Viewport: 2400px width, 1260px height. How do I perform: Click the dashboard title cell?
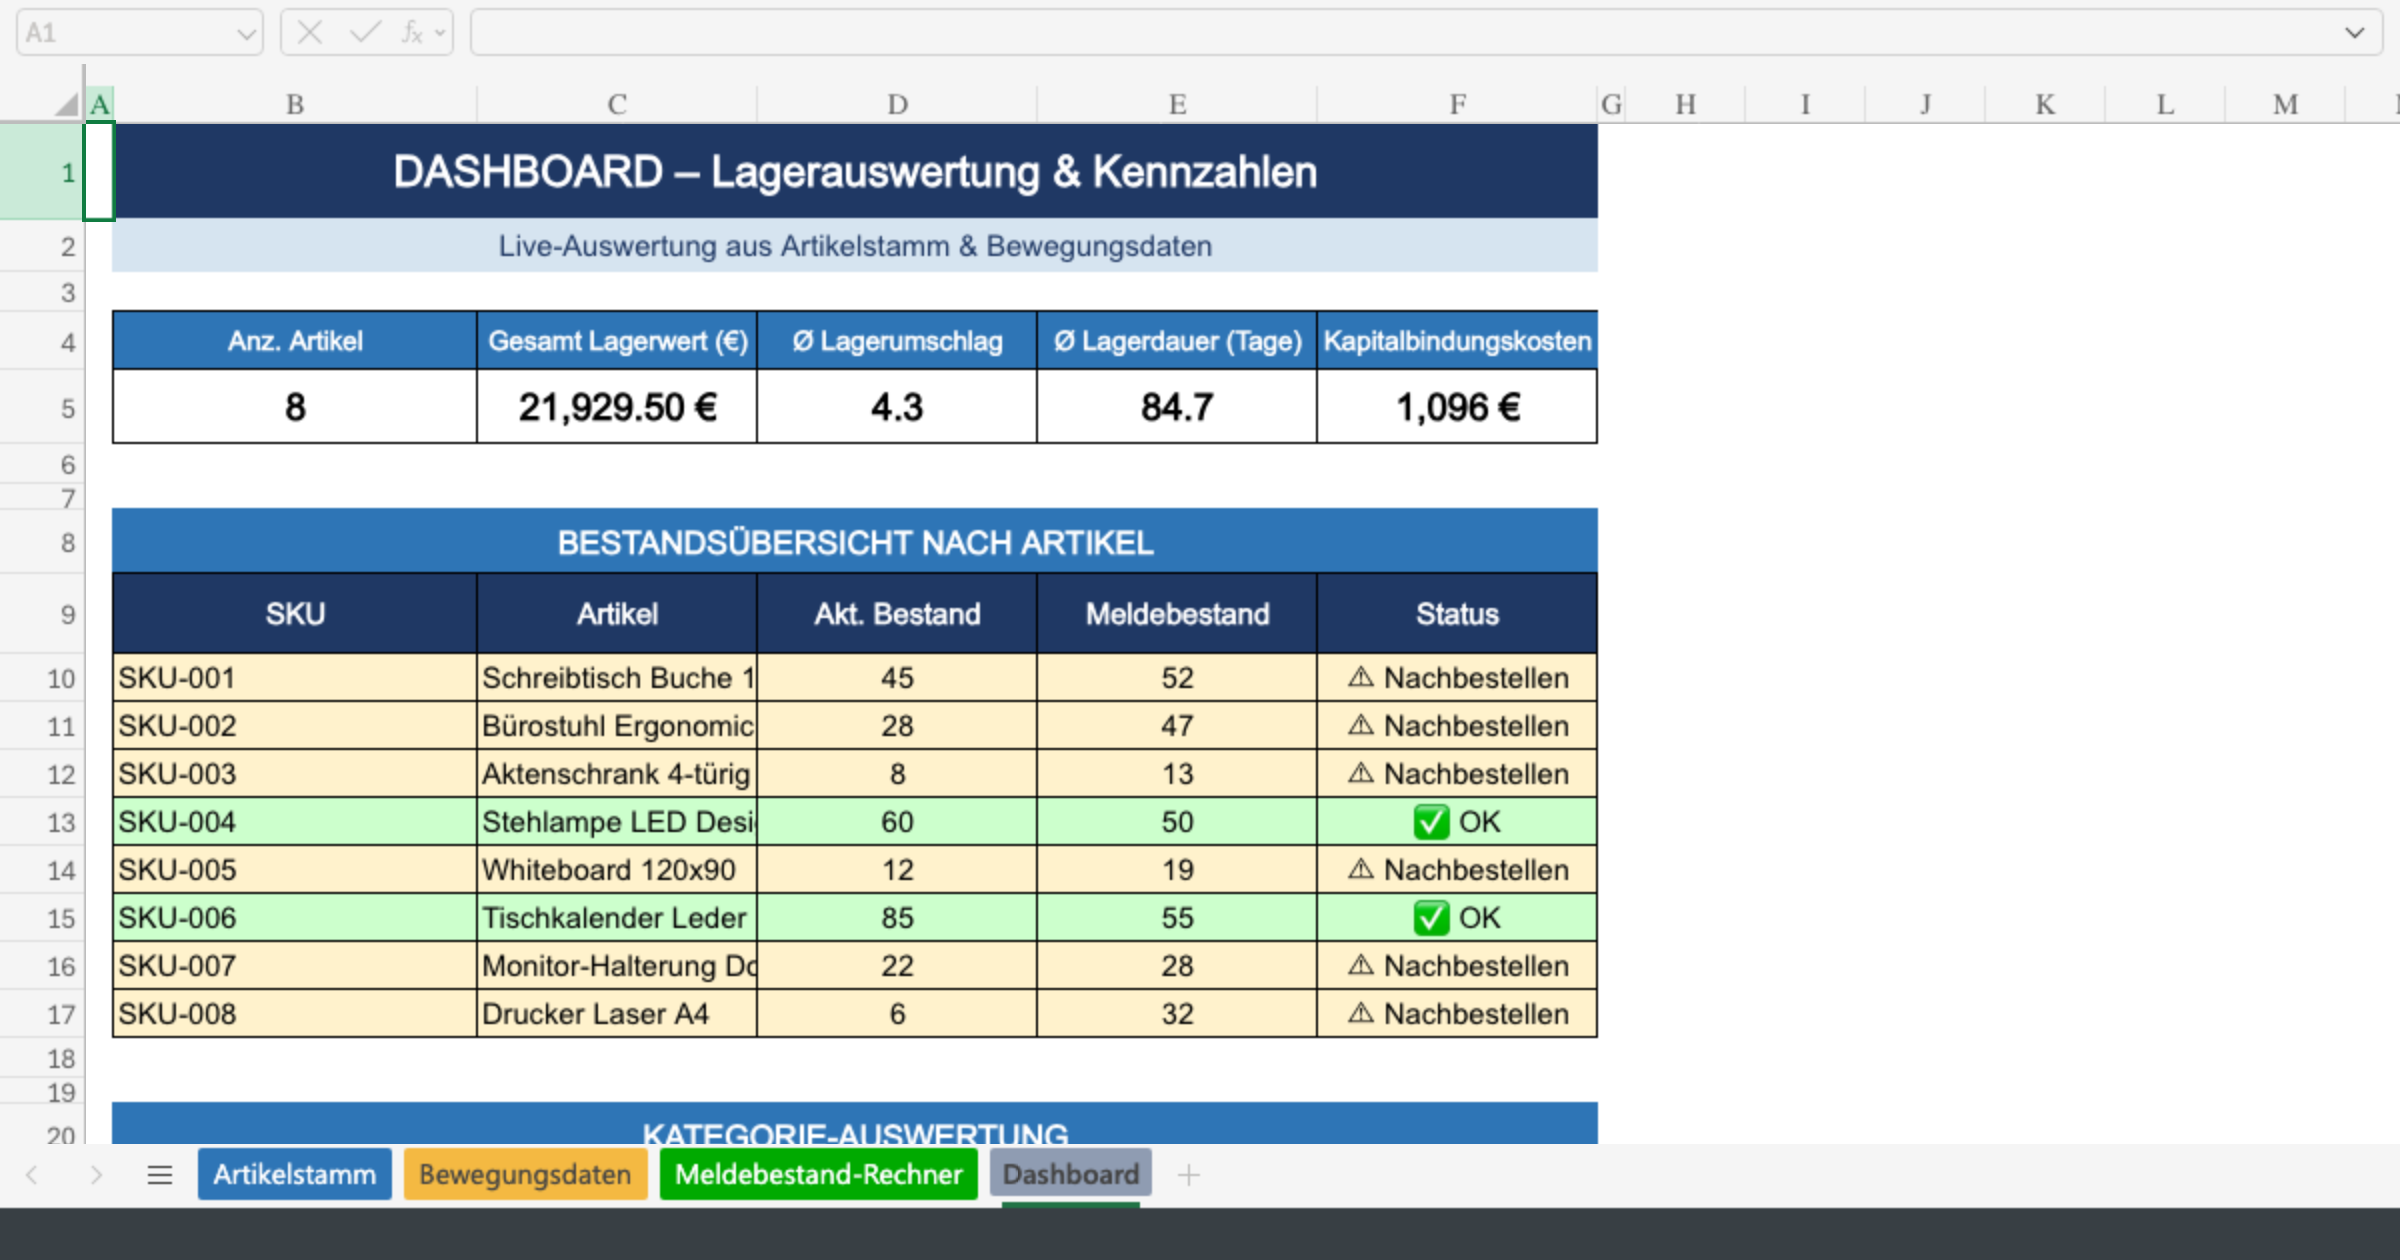(x=855, y=172)
